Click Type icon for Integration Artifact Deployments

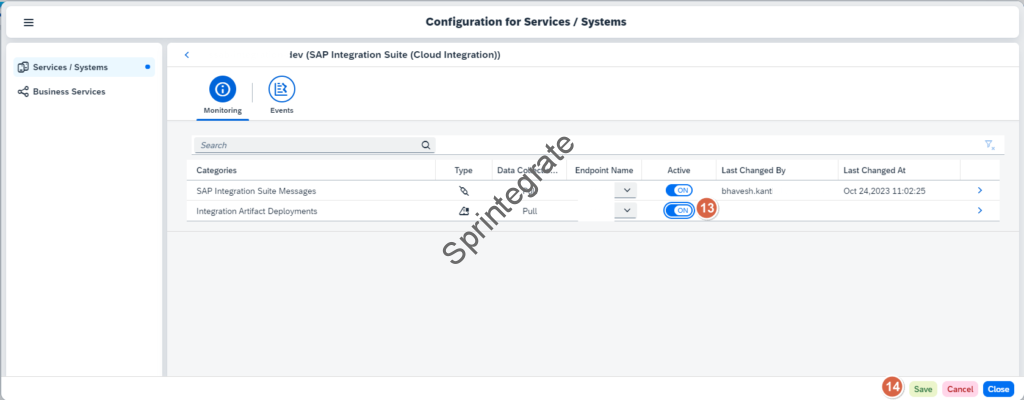463,211
